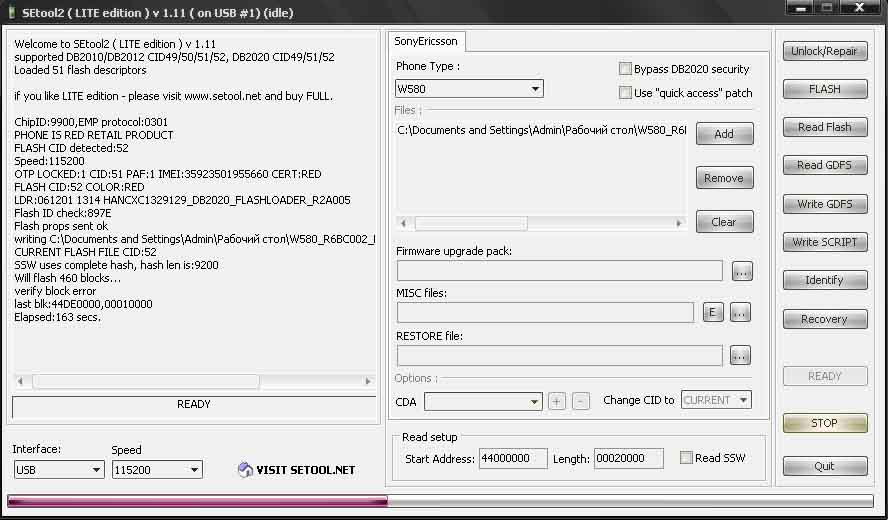Image resolution: width=888 pixels, height=520 pixels.
Task: Click the "Loaded 51 flash descriptors" log line
Action: pos(80,70)
